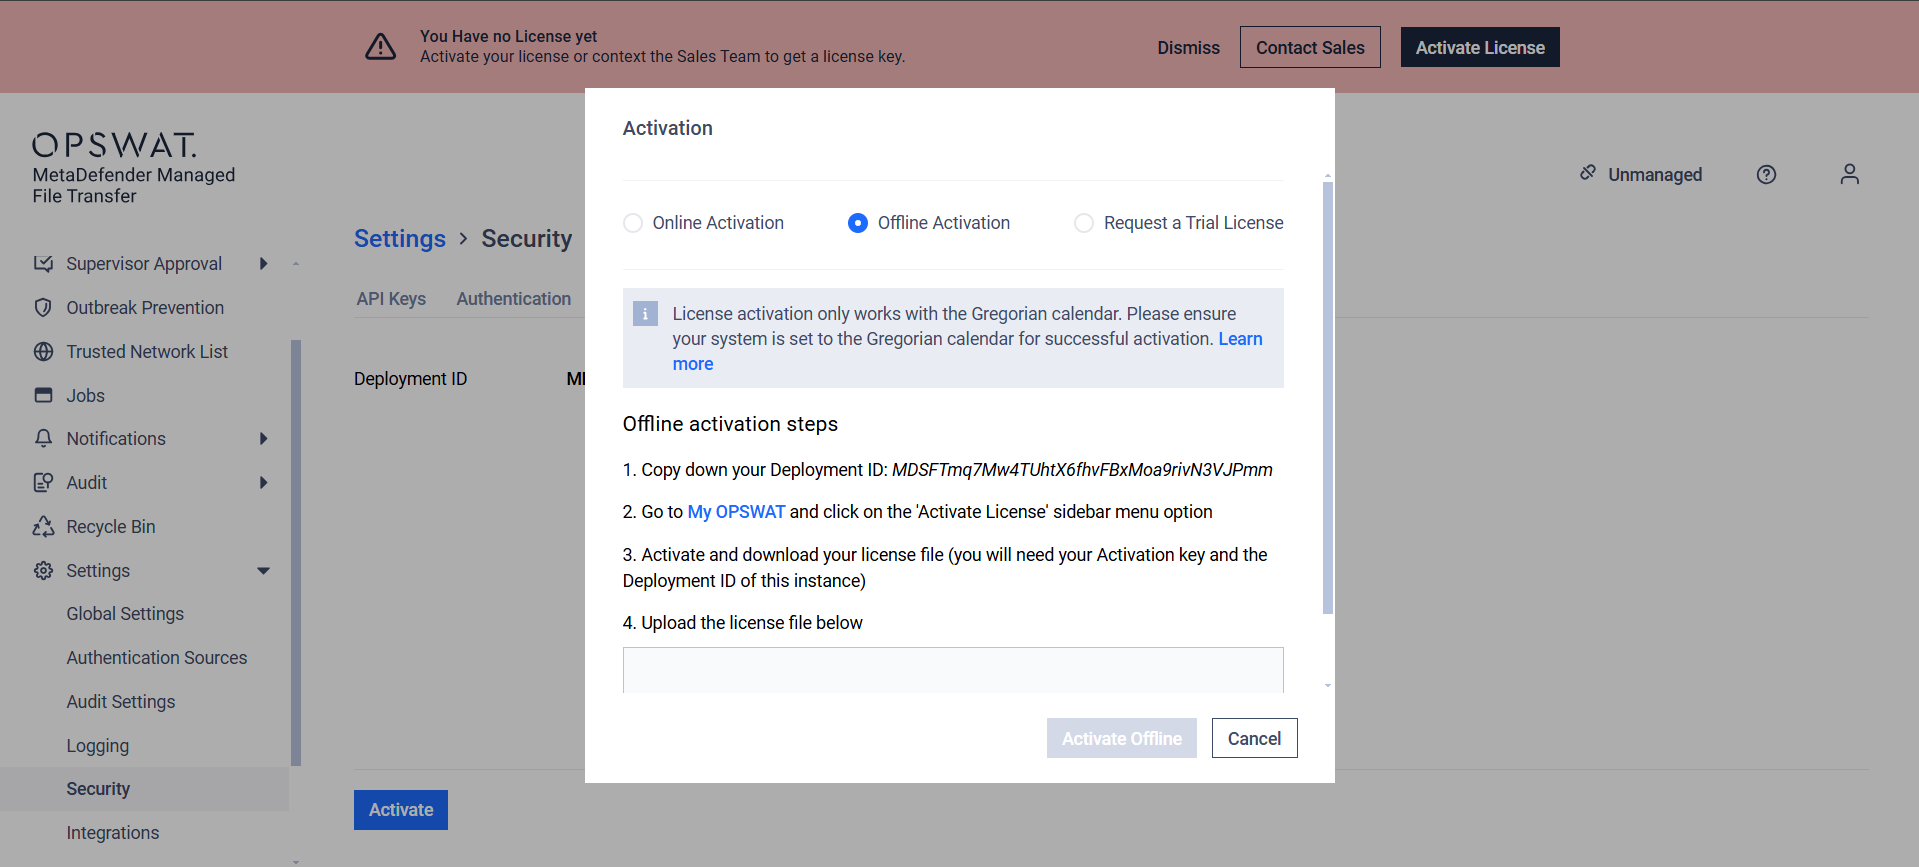1919x867 pixels.
Task: Click the Outbreak Prevention shield icon
Action: pos(43,308)
